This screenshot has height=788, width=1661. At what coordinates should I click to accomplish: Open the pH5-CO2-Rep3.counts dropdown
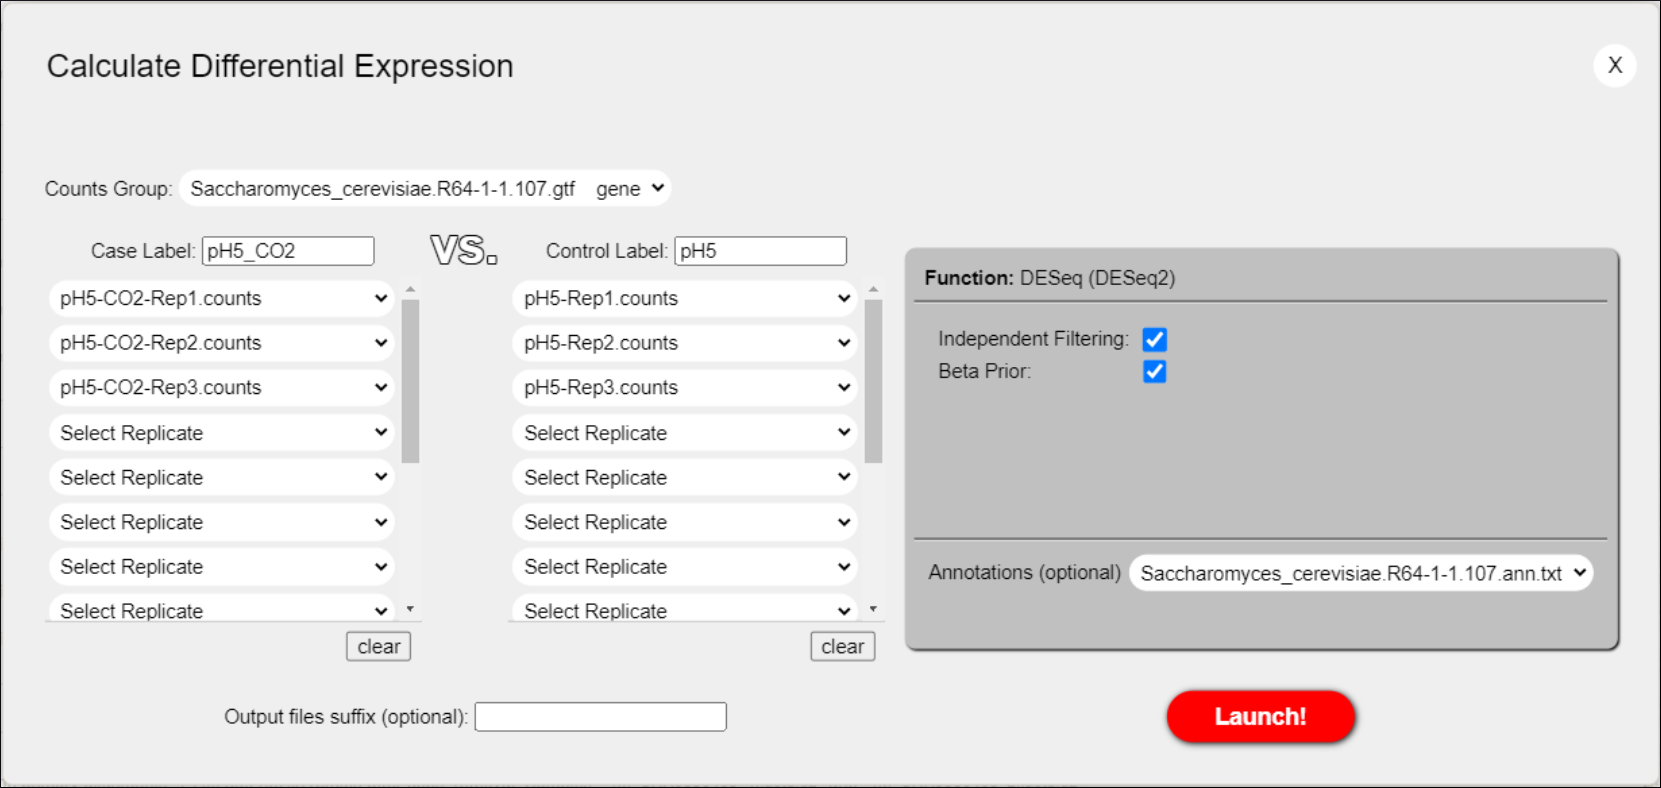222,387
